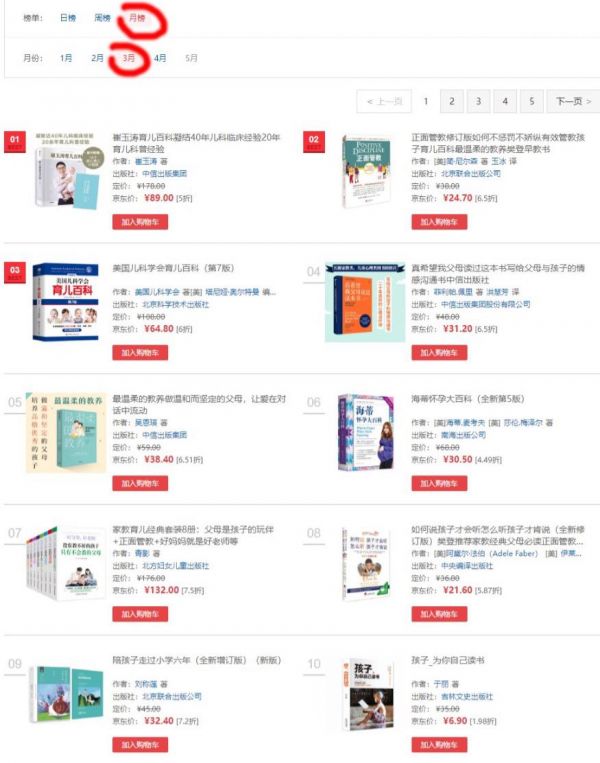Open 美国儿科学会育儿百科 book cover image
Screen dimensions: 600x763
66,302
